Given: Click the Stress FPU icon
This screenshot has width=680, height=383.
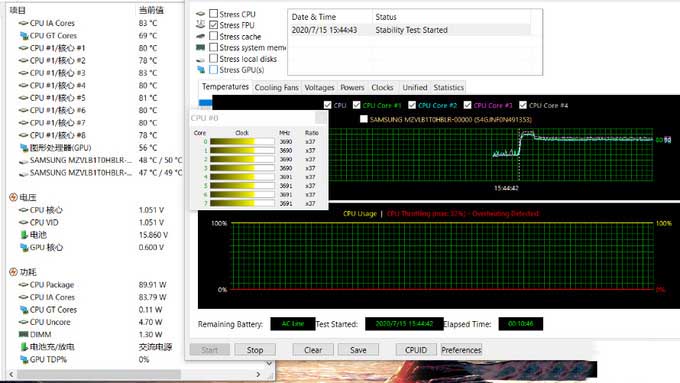Looking at the screenshot, I should point(200,25).
